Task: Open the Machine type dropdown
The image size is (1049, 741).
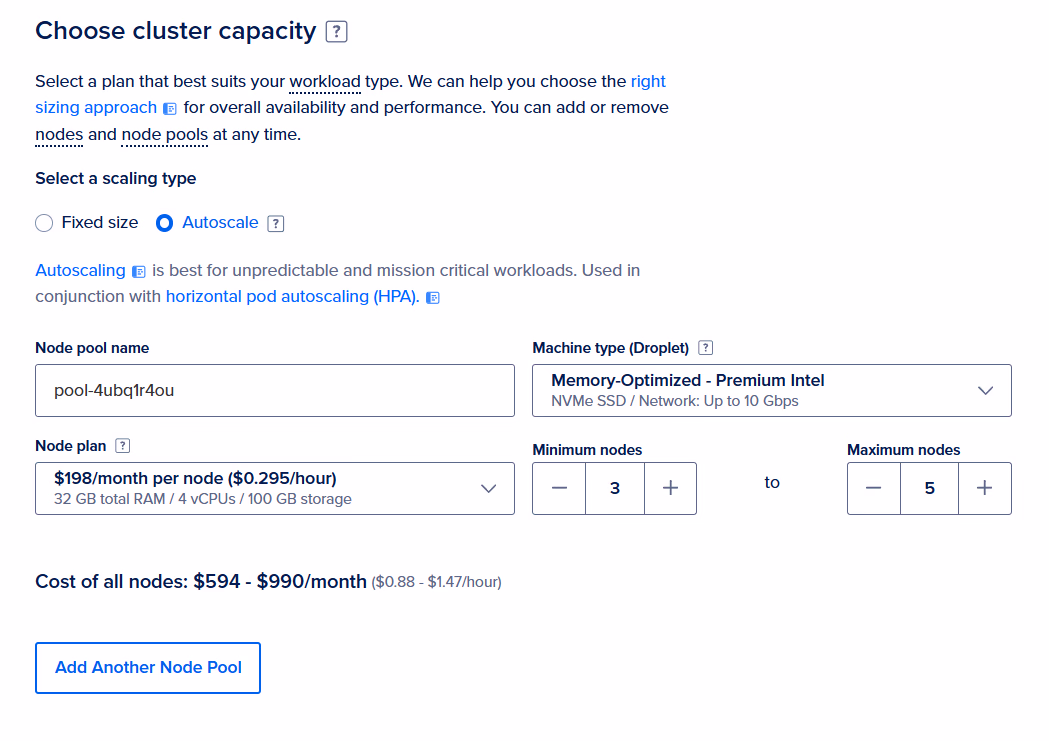Action: (771, 390)
